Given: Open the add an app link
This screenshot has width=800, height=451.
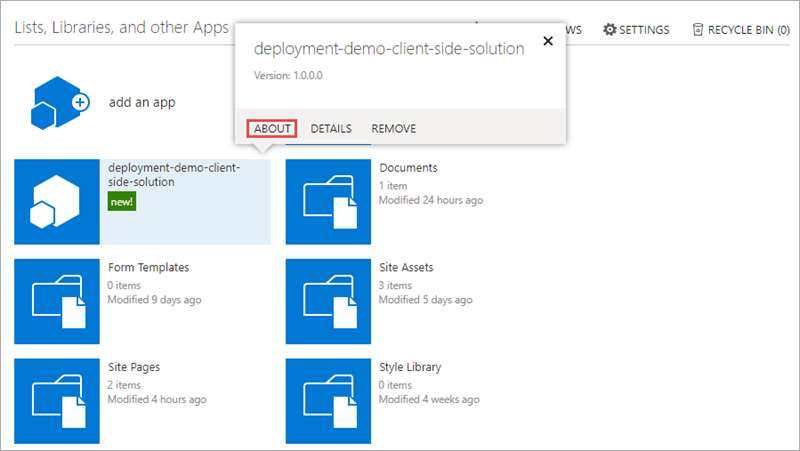Looking at the screenshot, I should (x=142, y=103).
